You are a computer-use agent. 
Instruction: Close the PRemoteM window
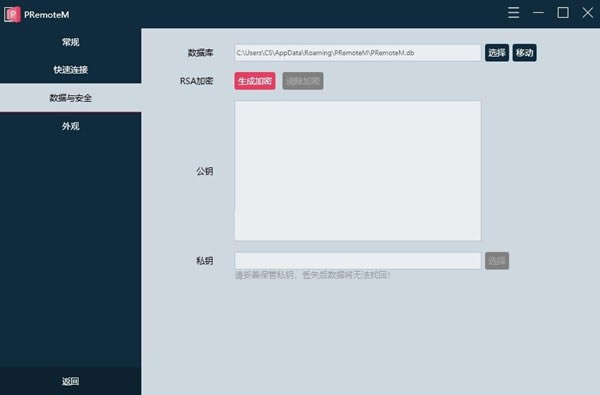(x=587, y=13)
